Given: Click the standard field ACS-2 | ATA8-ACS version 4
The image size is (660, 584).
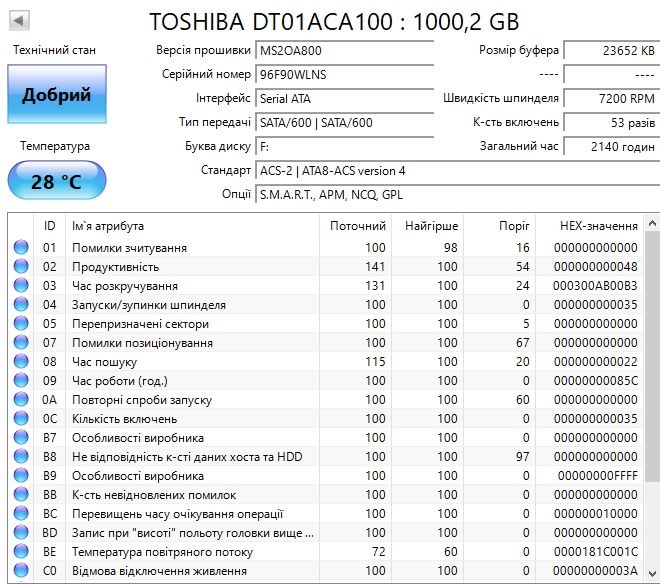Looking at the screenshot, I should 458,171.
